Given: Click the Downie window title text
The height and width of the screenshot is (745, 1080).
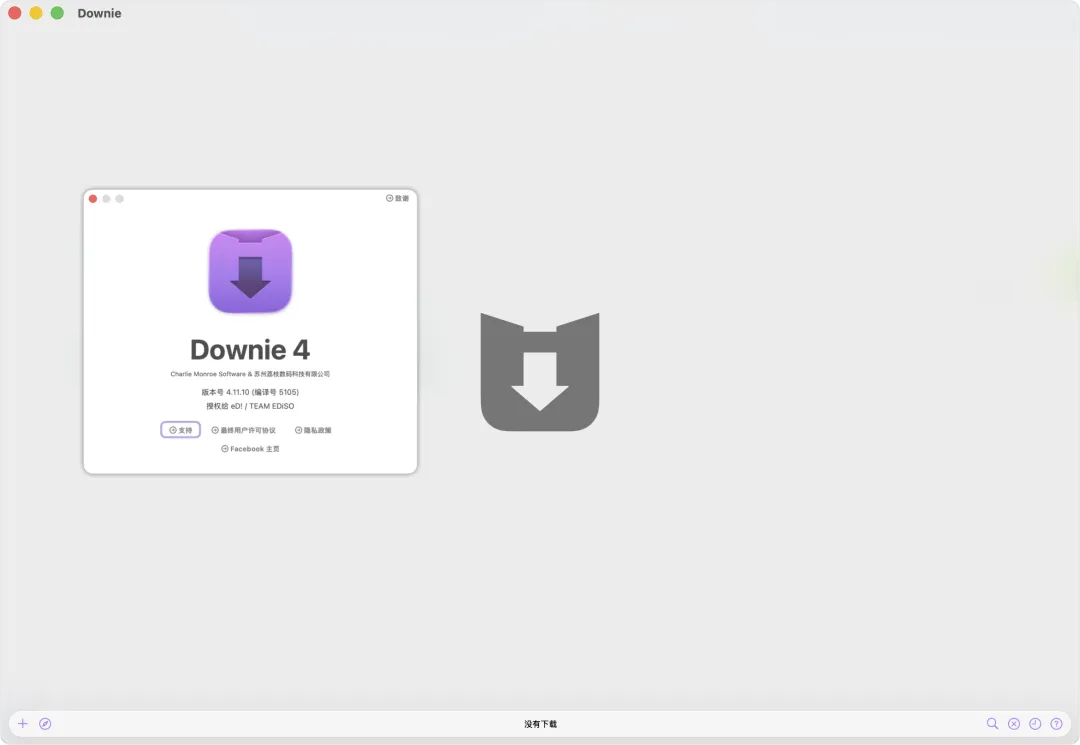Looking at the screenshot, I should point(99,13).
